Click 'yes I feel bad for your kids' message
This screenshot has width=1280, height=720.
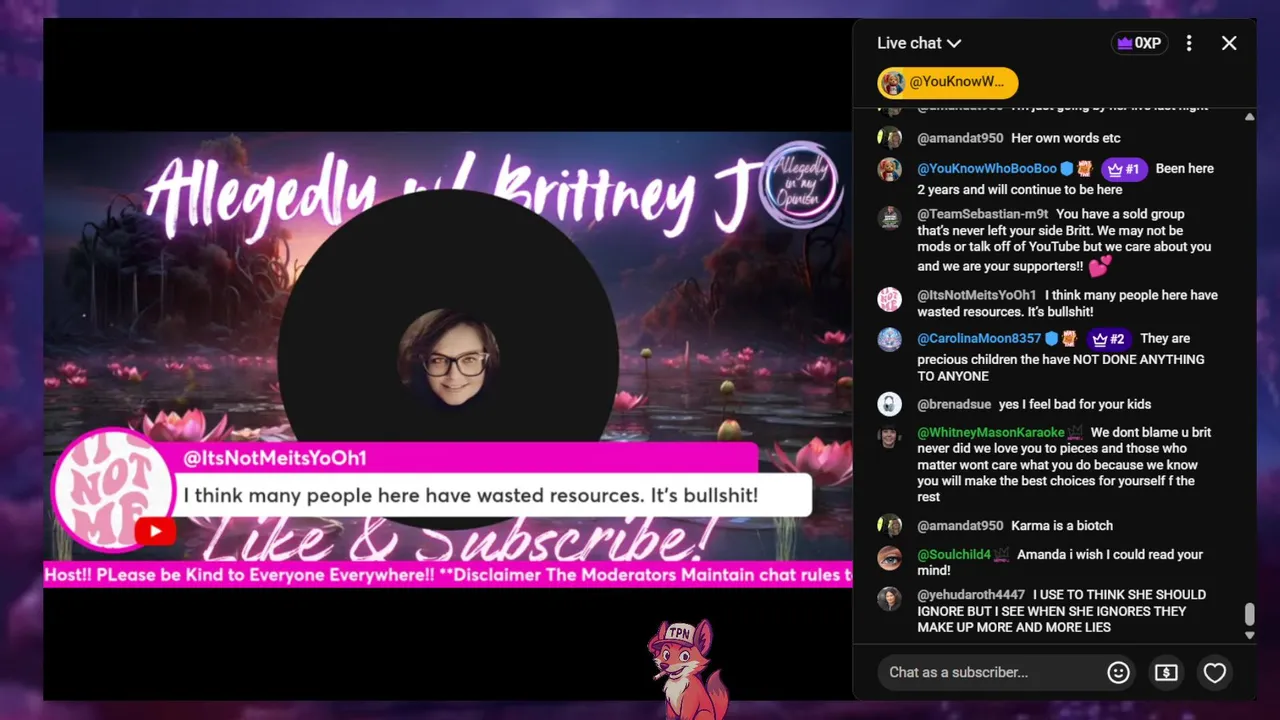click(x=1074, y=404)
